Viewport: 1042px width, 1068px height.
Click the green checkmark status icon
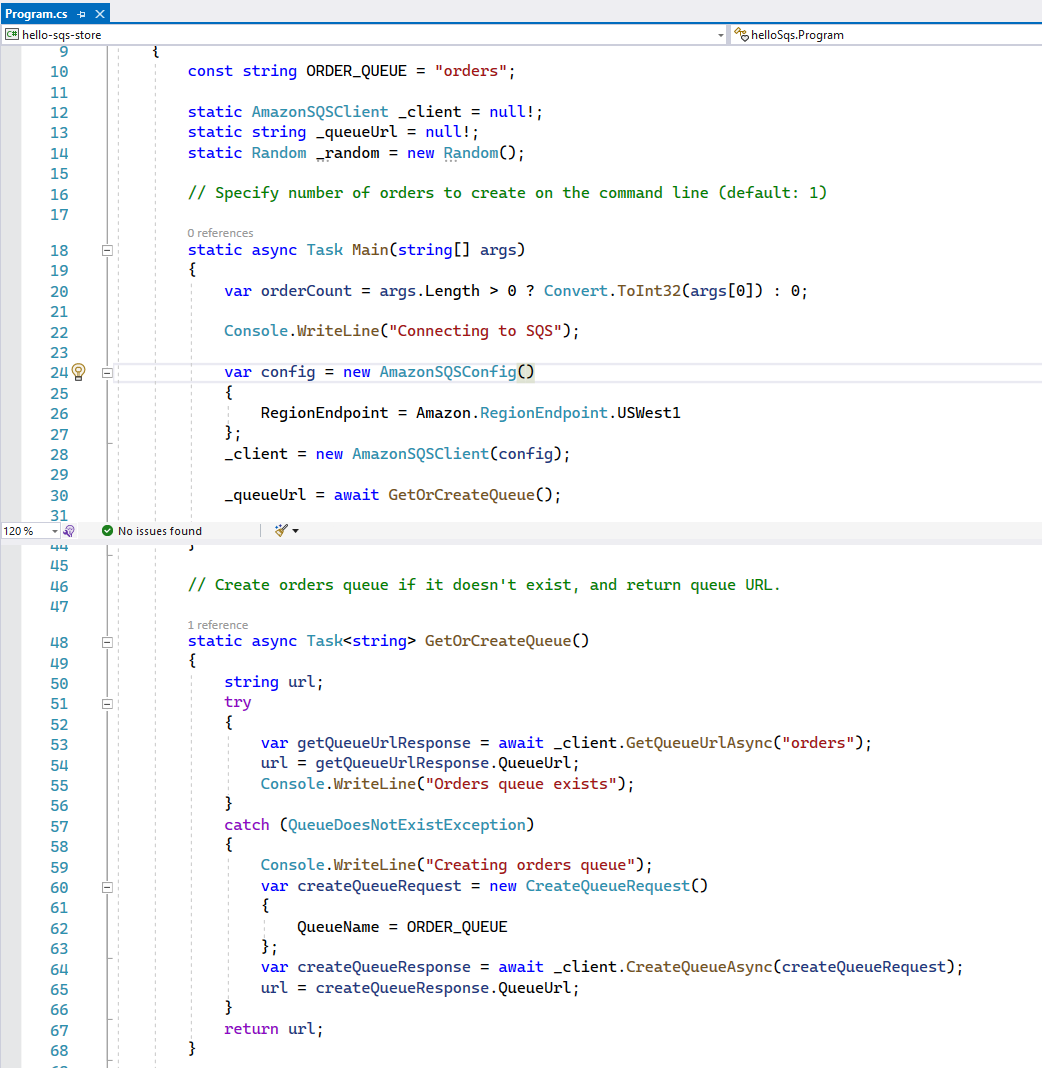pyautogui.click(x=107, y=531)
